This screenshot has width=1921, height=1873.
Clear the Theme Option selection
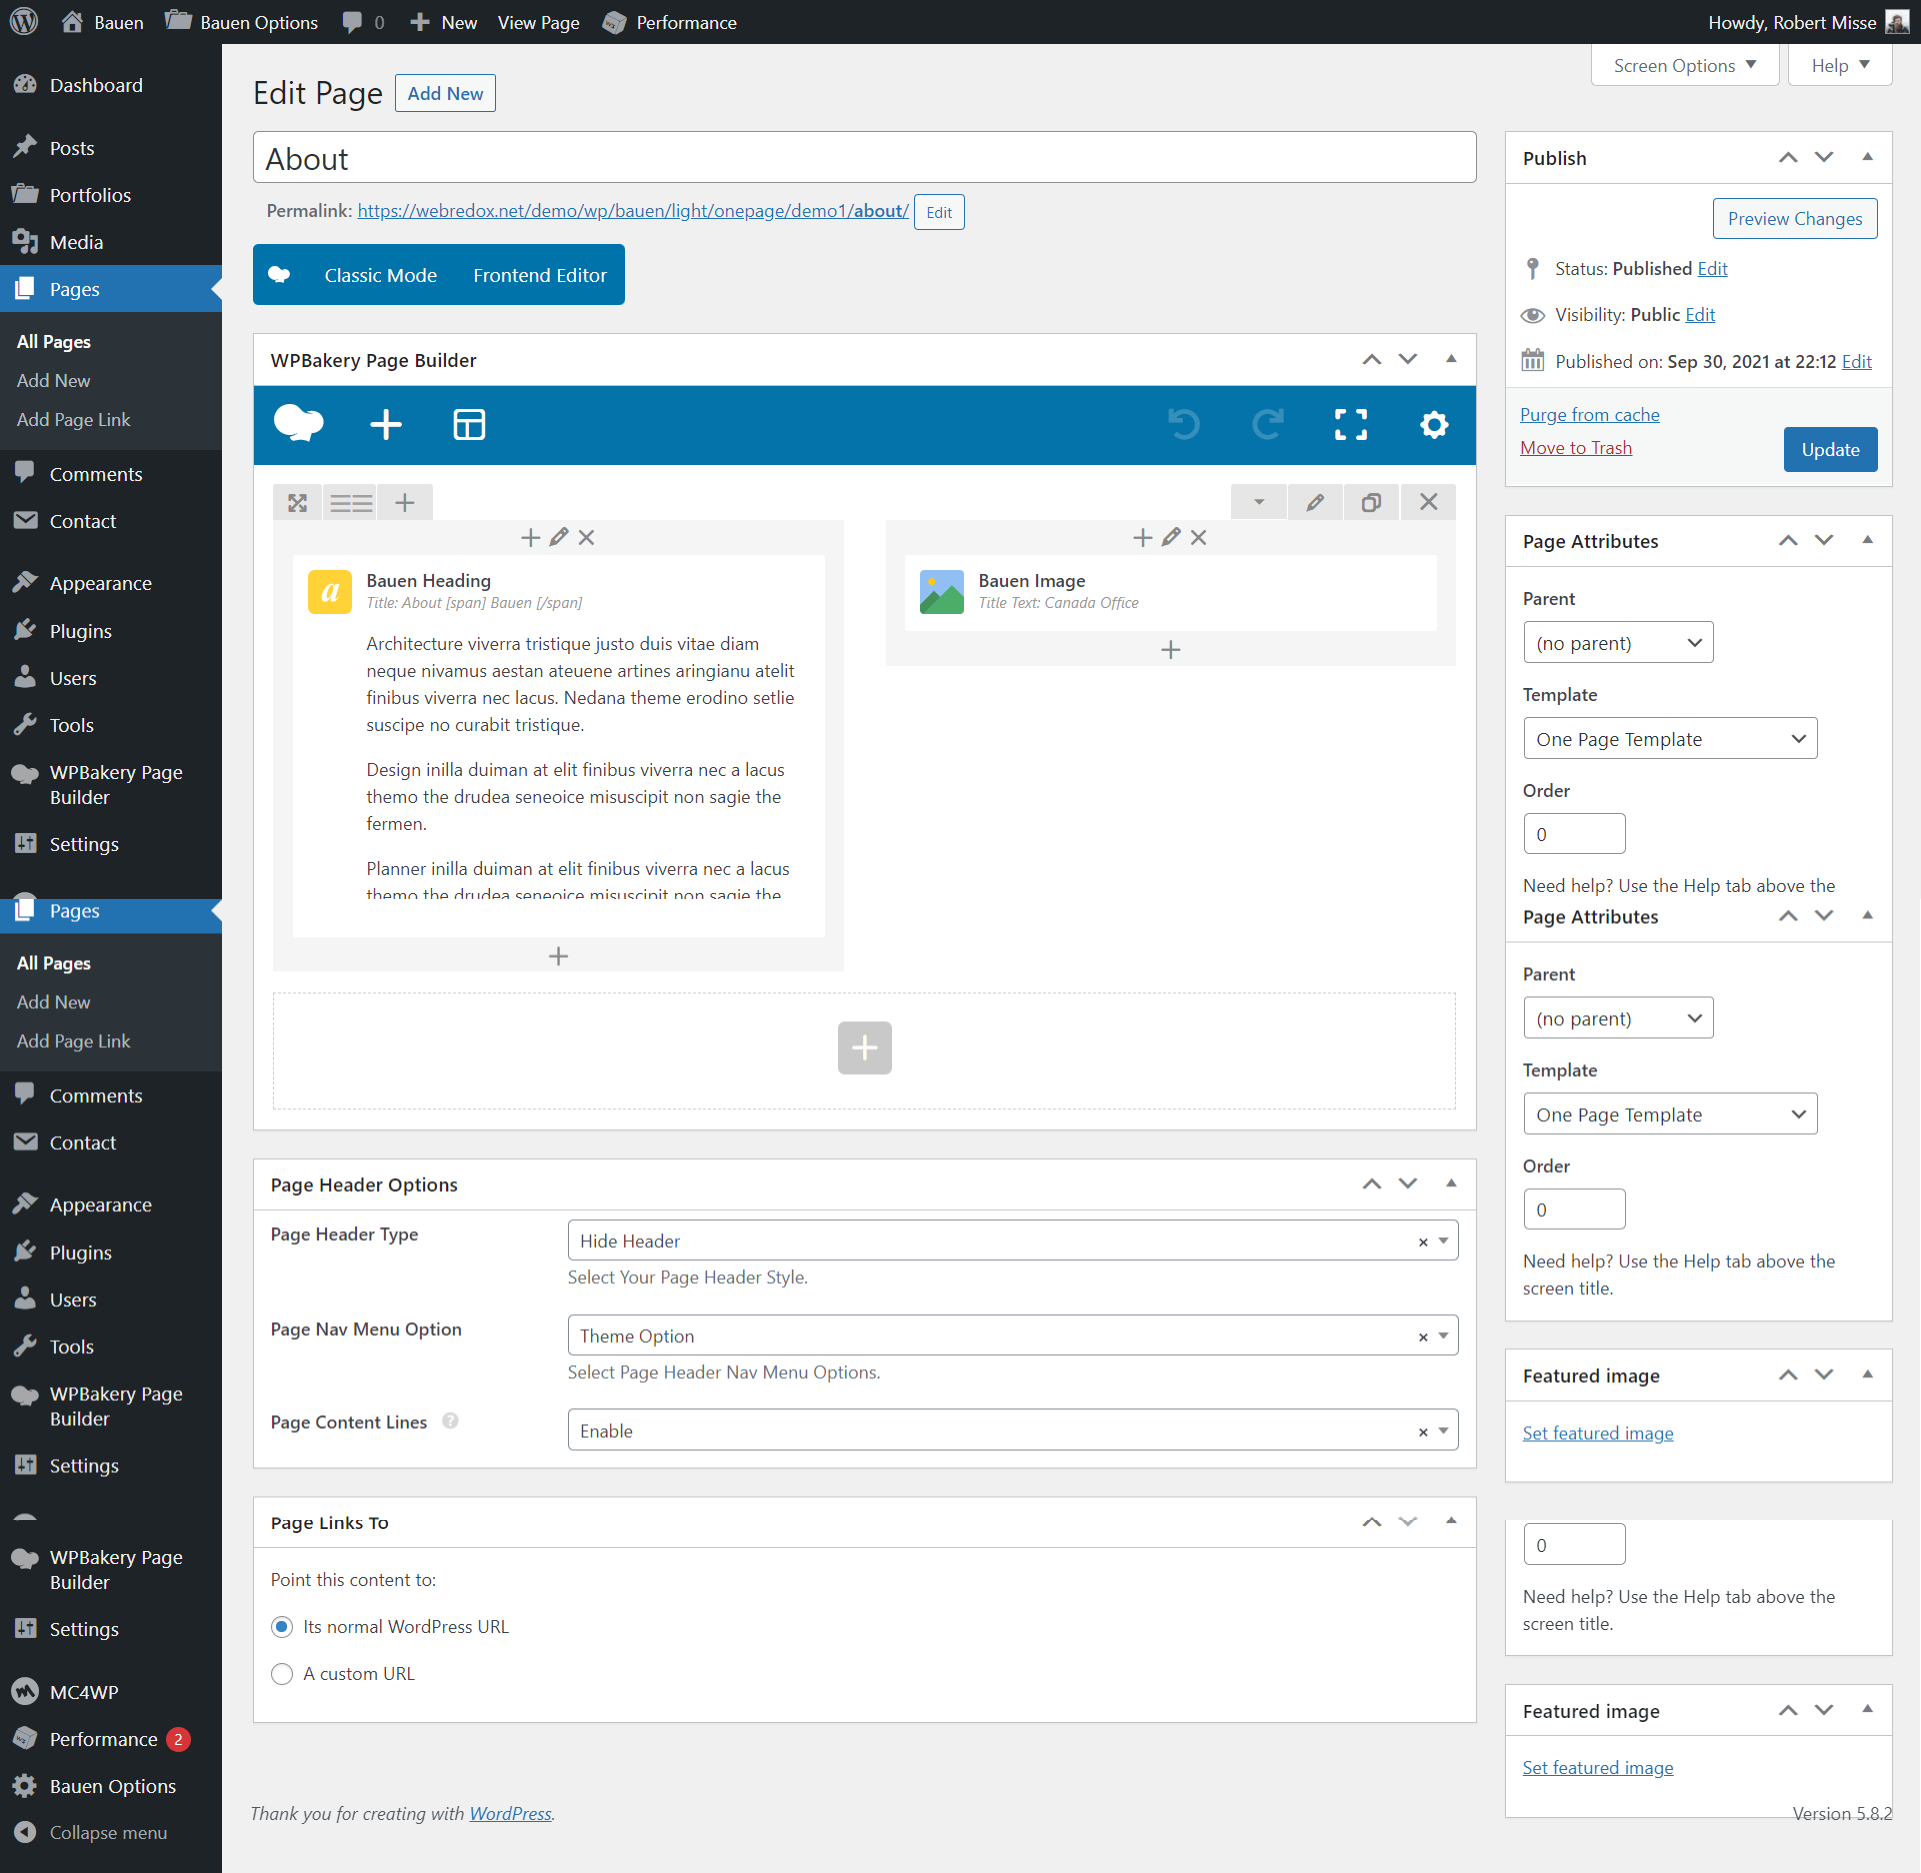pos(1423,1337)
